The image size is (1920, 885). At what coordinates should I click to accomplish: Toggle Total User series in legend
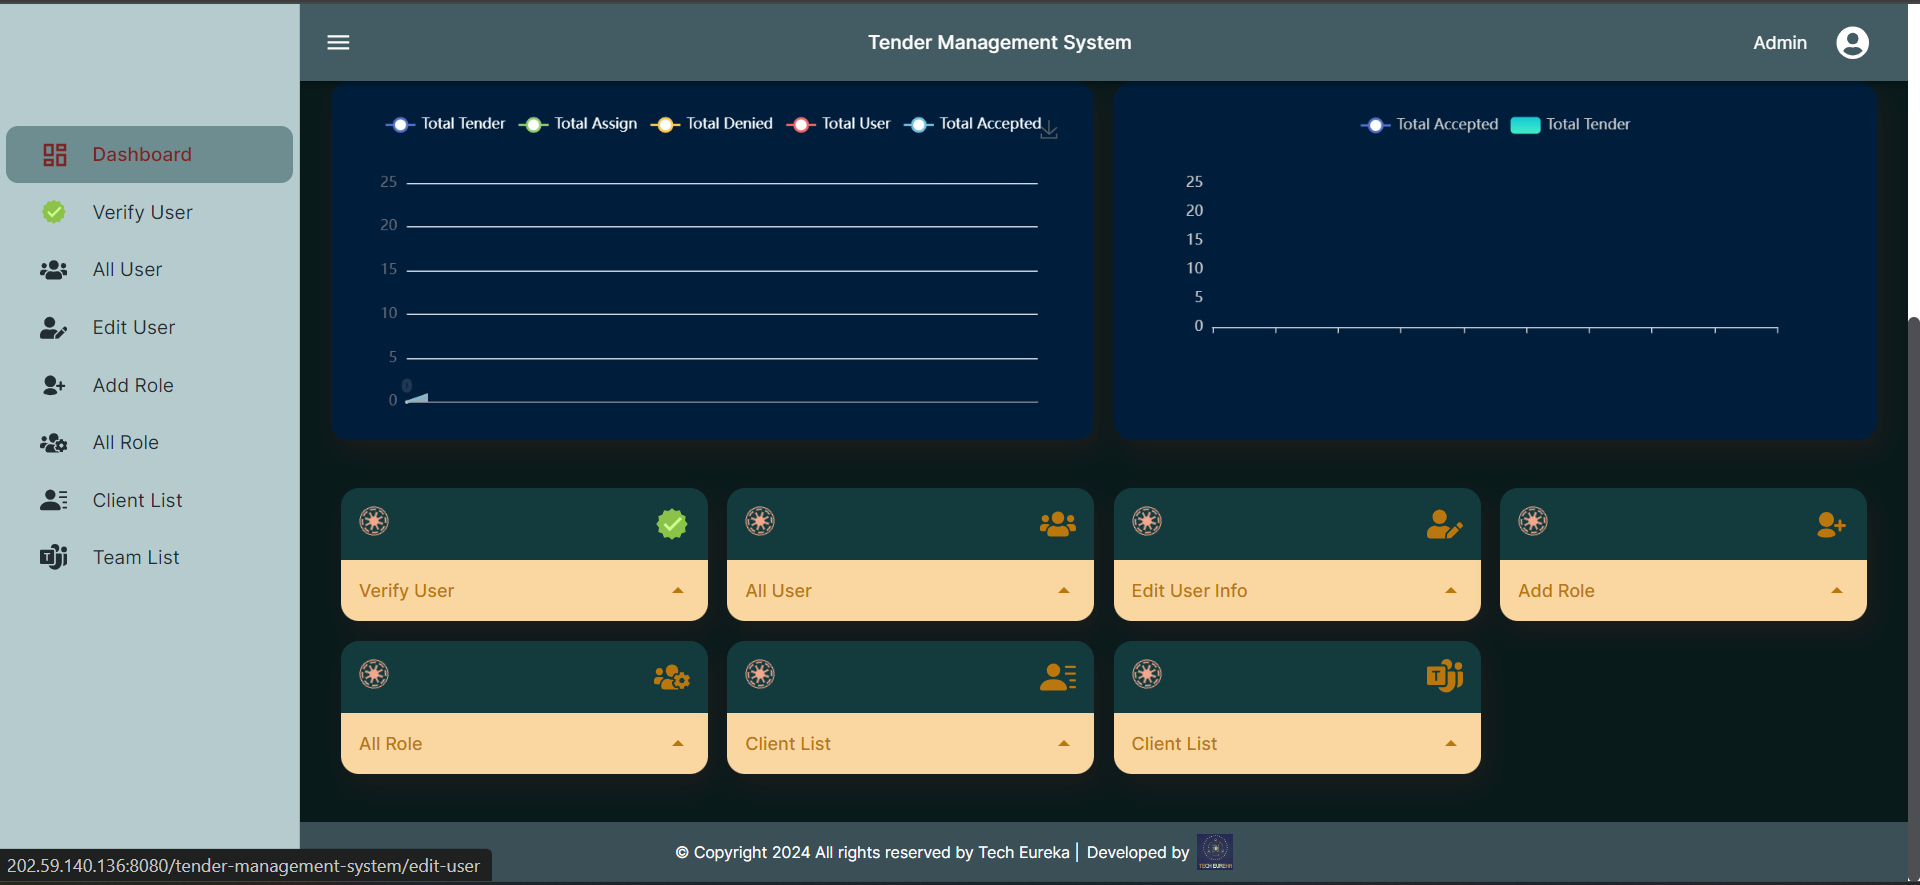click(838, 124)
